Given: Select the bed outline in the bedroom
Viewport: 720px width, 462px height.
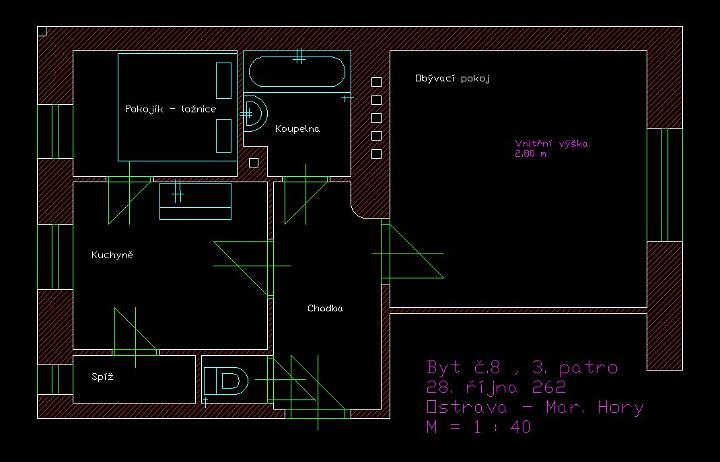Looking at the screenshot, I should tap(177, 107).
